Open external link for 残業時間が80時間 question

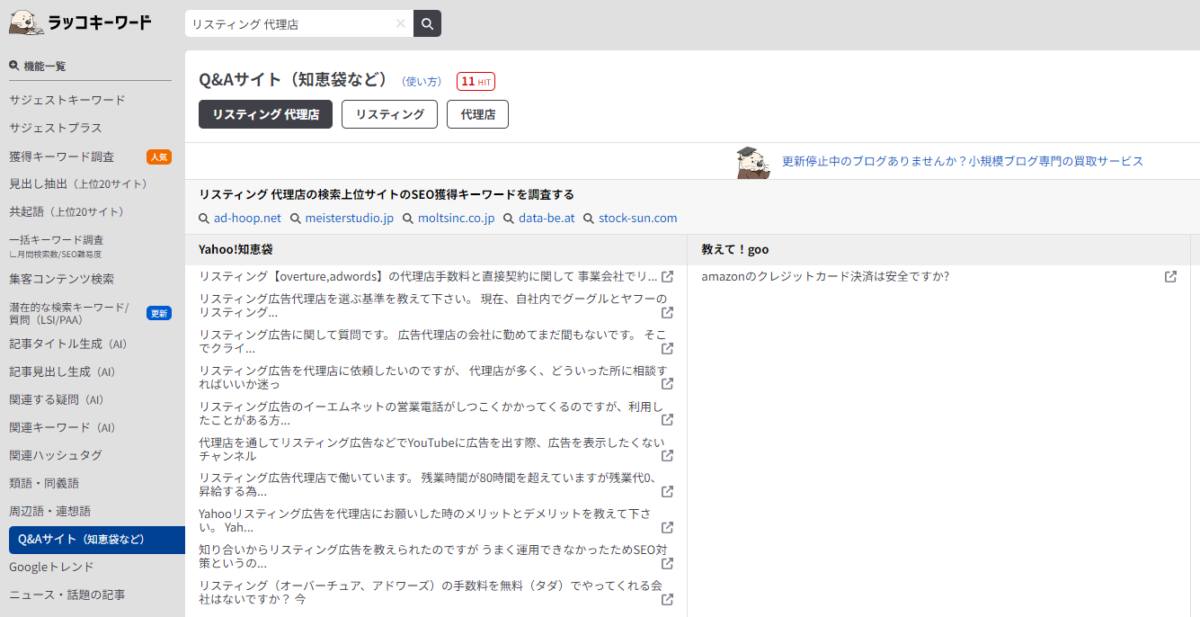(667, 492)
